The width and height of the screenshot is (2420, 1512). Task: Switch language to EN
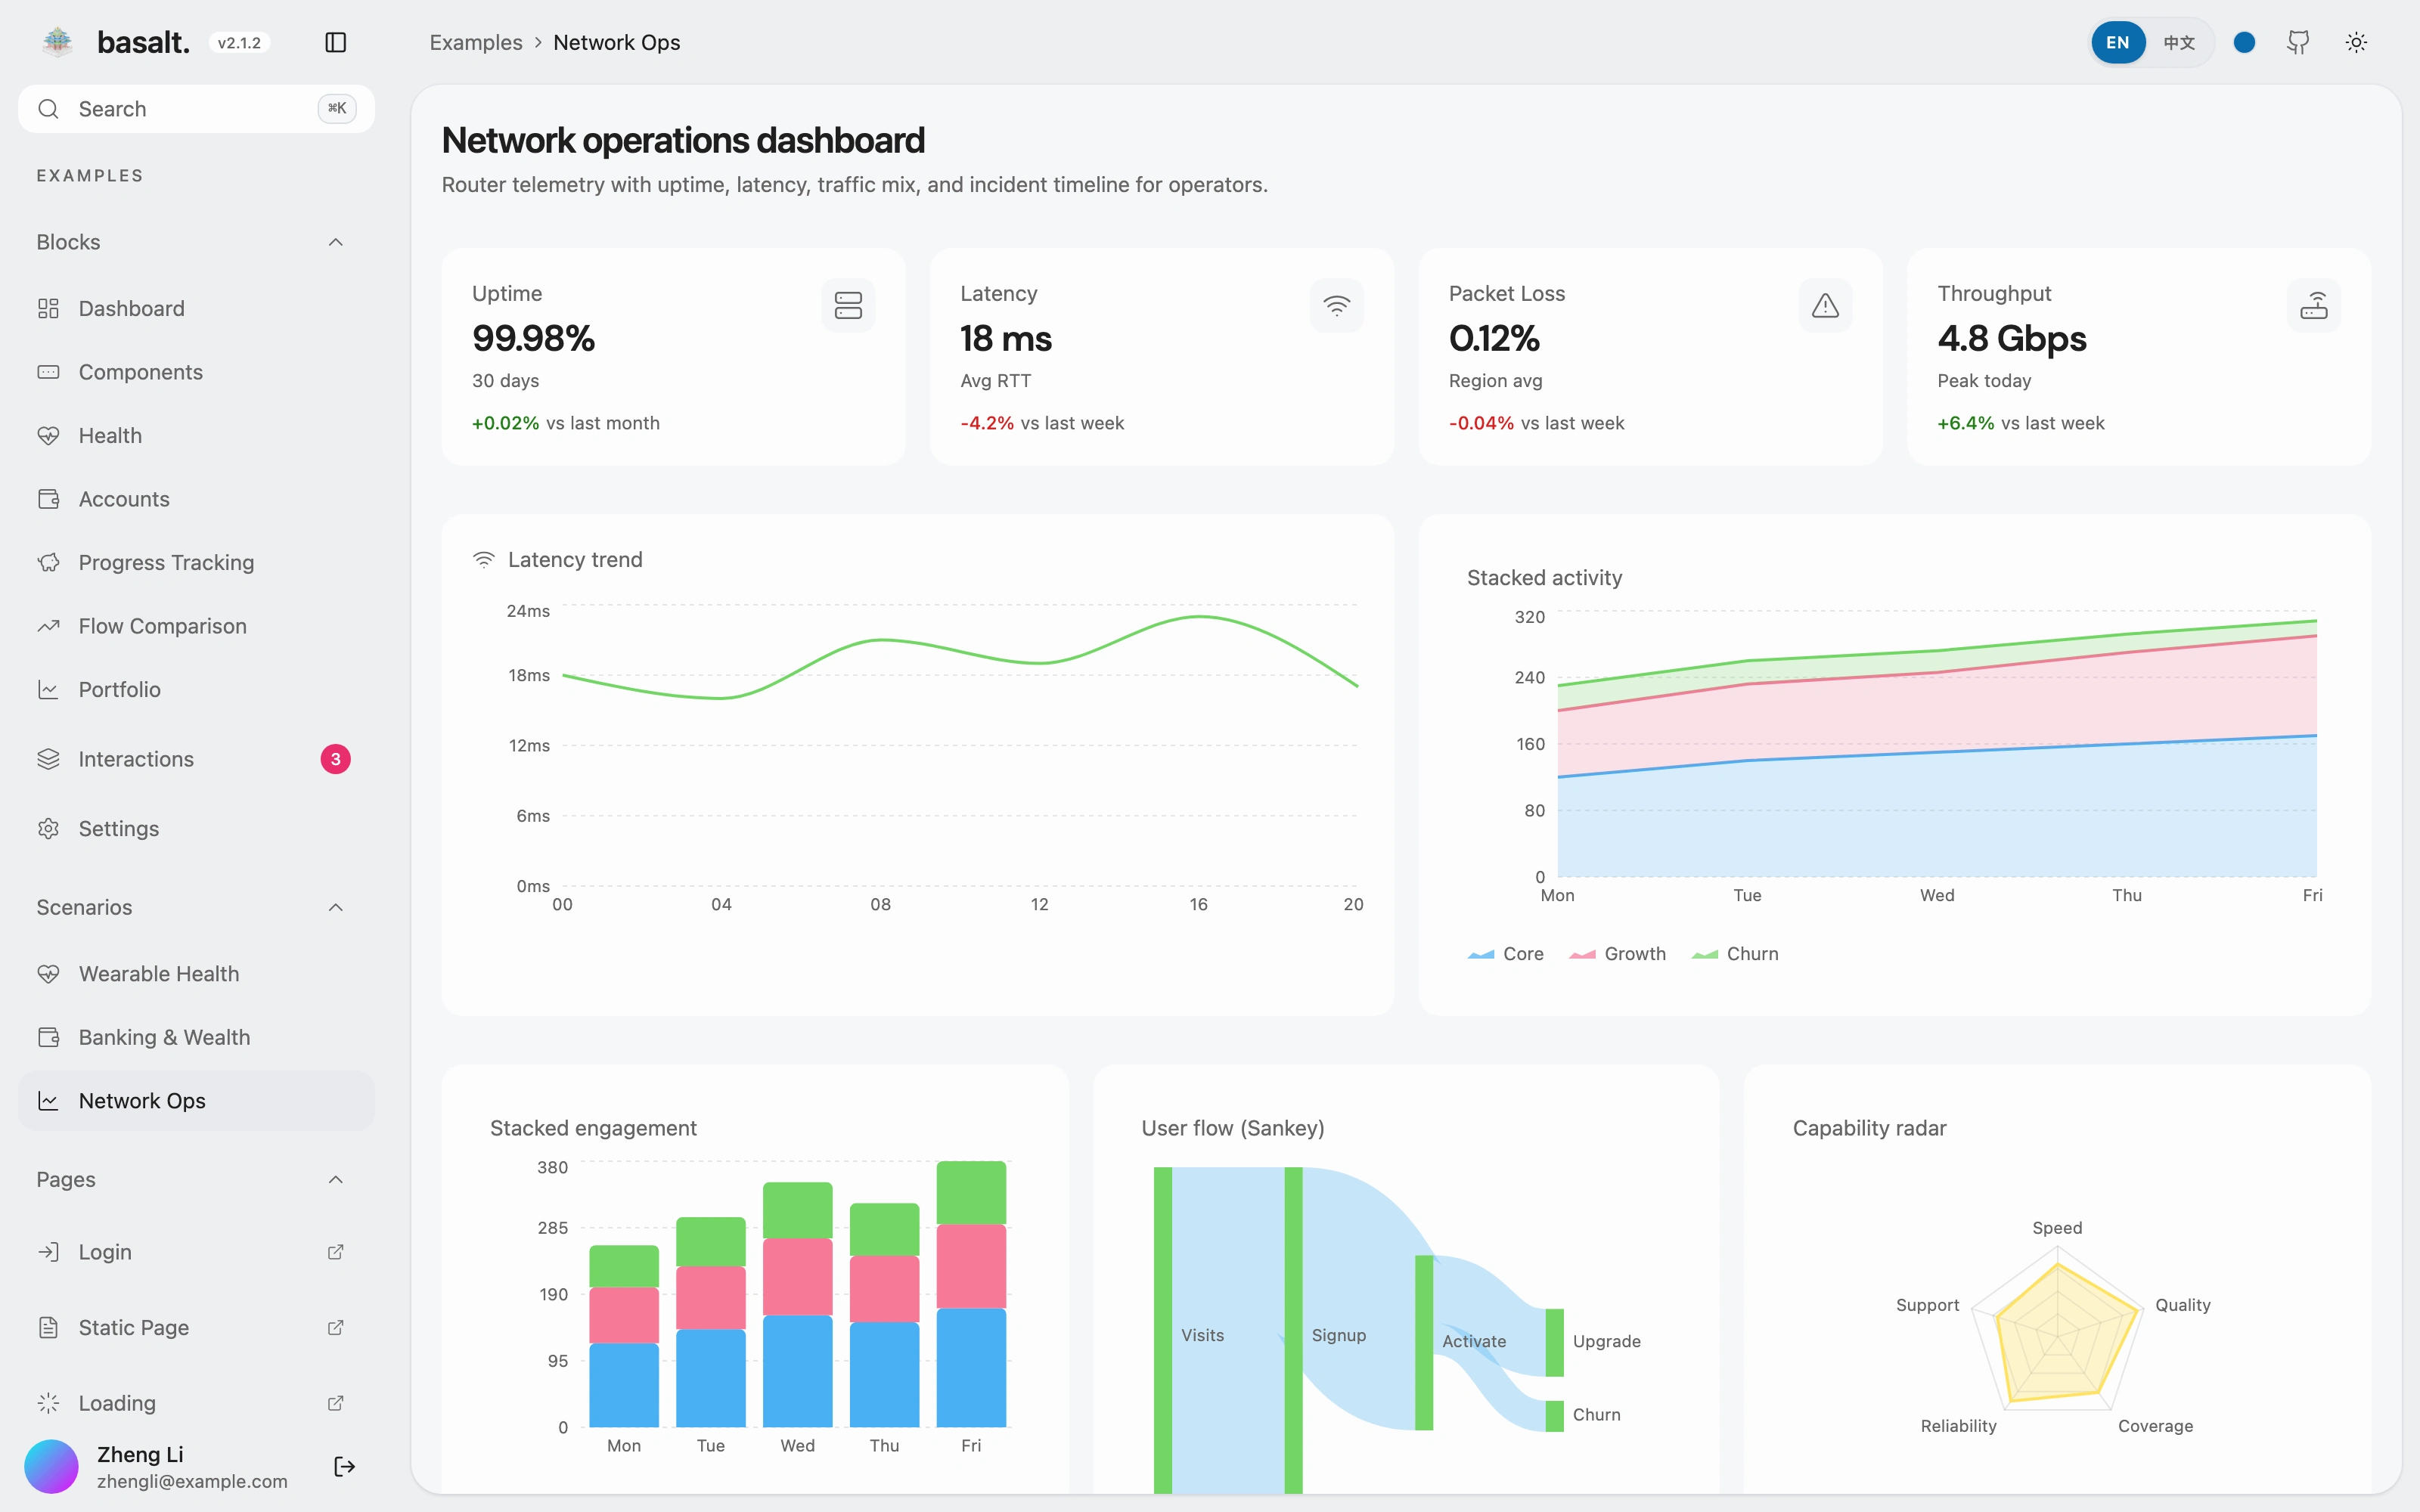point(2117,42)
